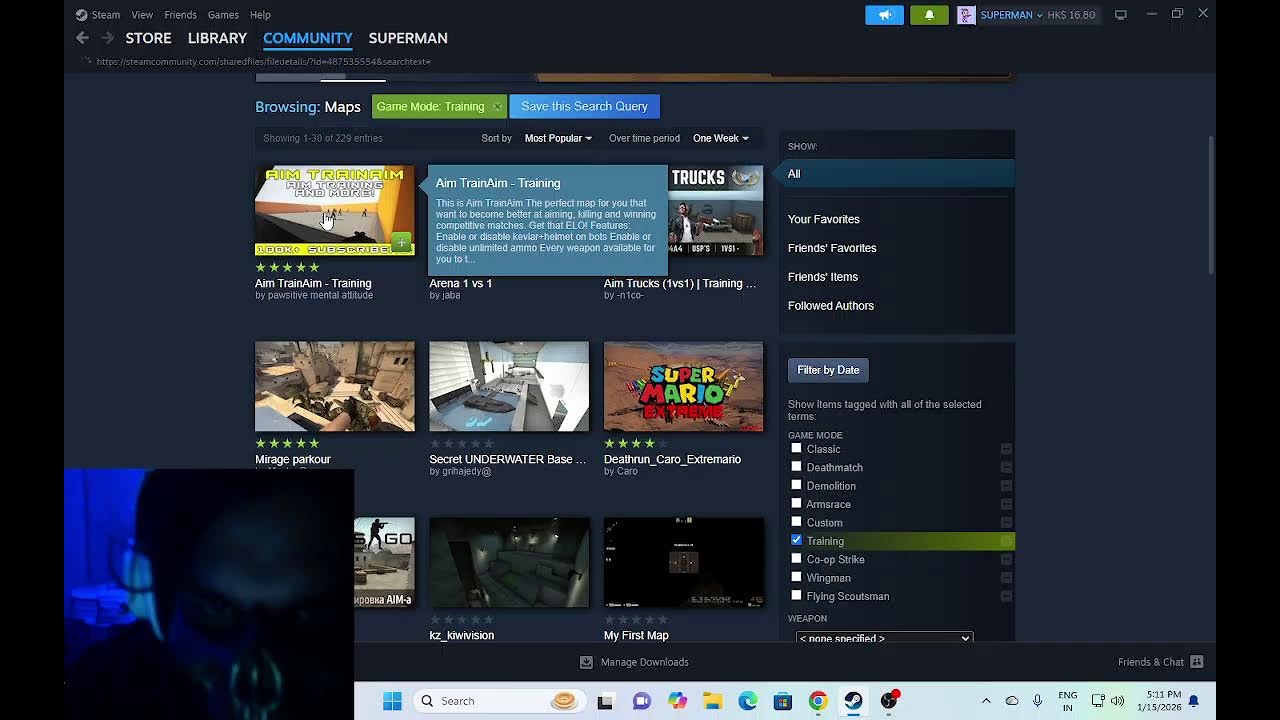Click the Manage Downloads icon
This screenshot has width=1280, height=720.
(587, 662)
